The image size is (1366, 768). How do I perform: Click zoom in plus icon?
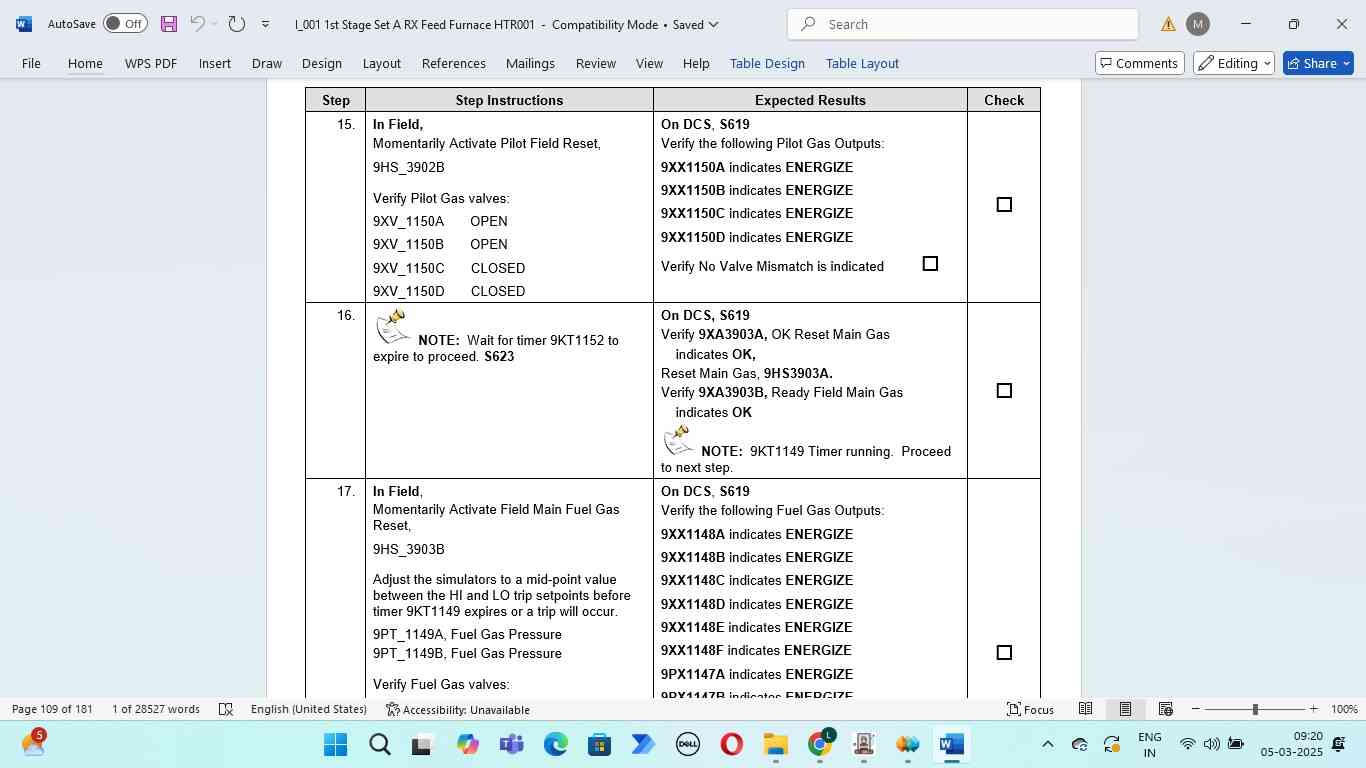[x=1313, y=709]
